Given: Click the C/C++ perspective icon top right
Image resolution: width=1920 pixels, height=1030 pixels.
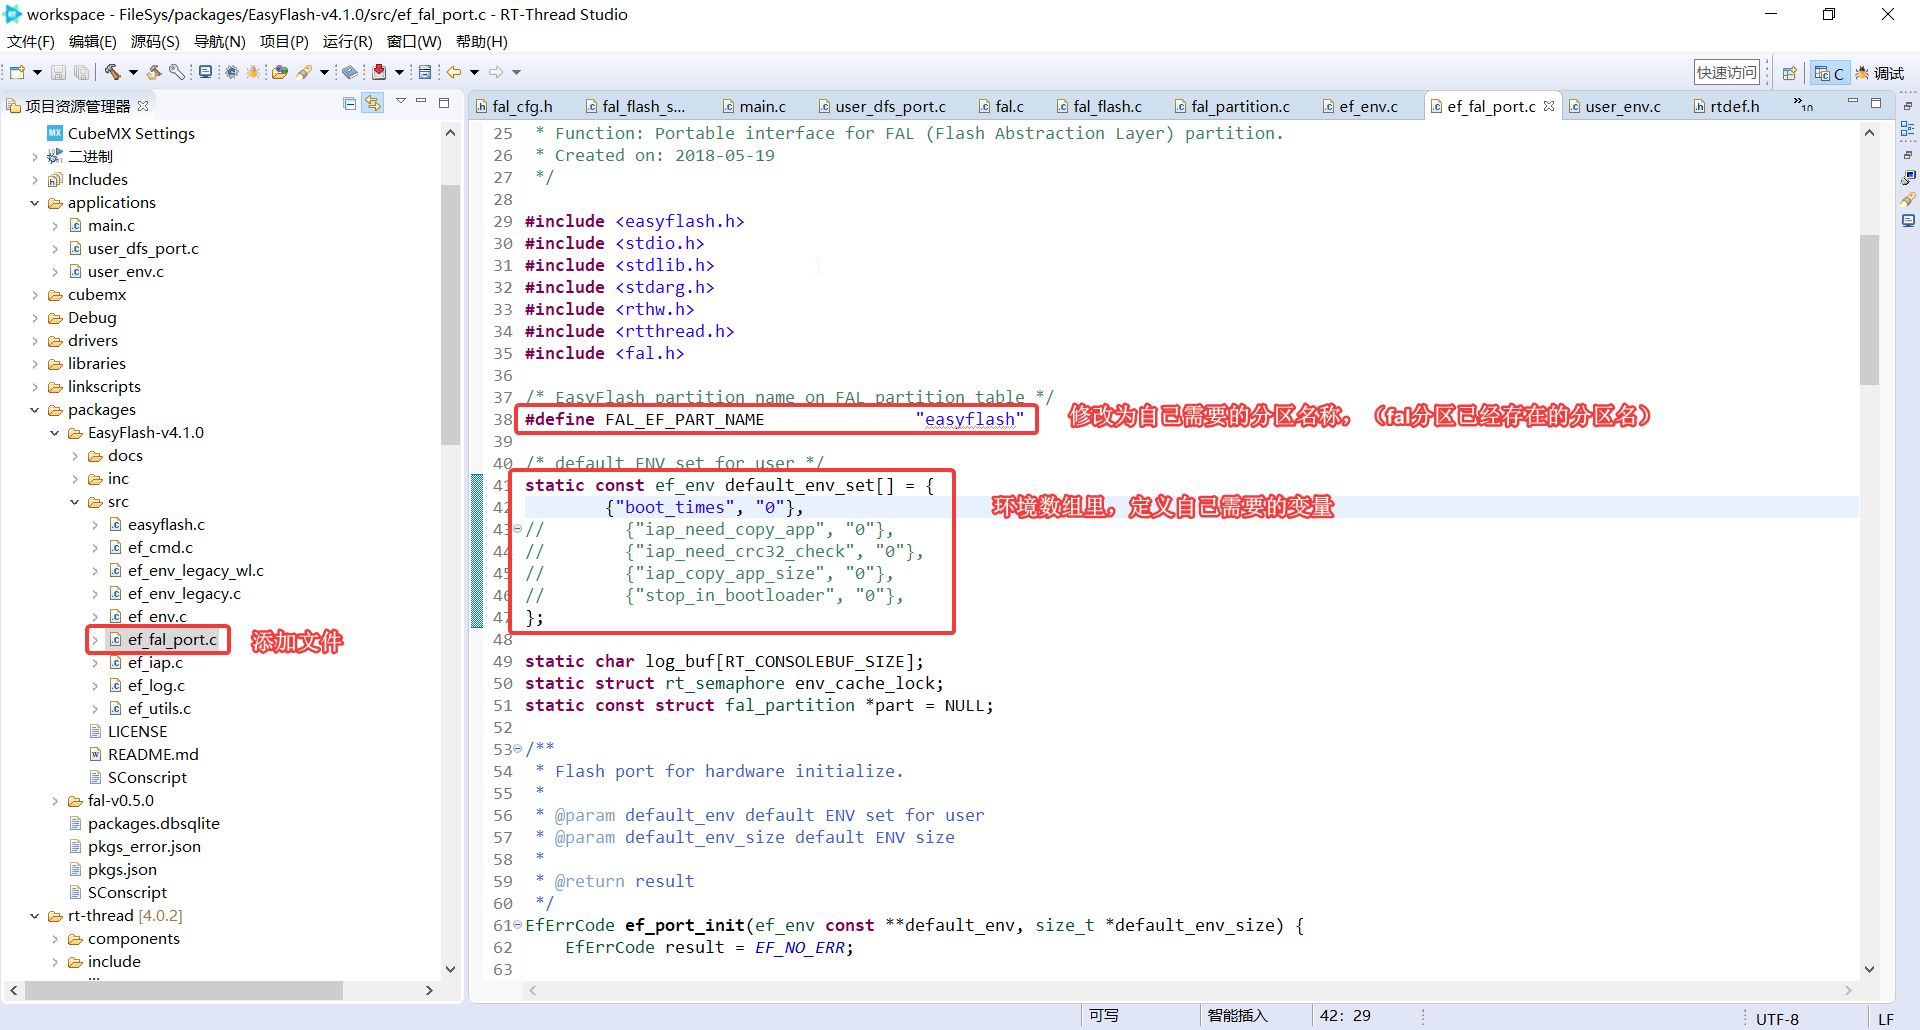Looking at the screenshot, I should click(1829, 72).
